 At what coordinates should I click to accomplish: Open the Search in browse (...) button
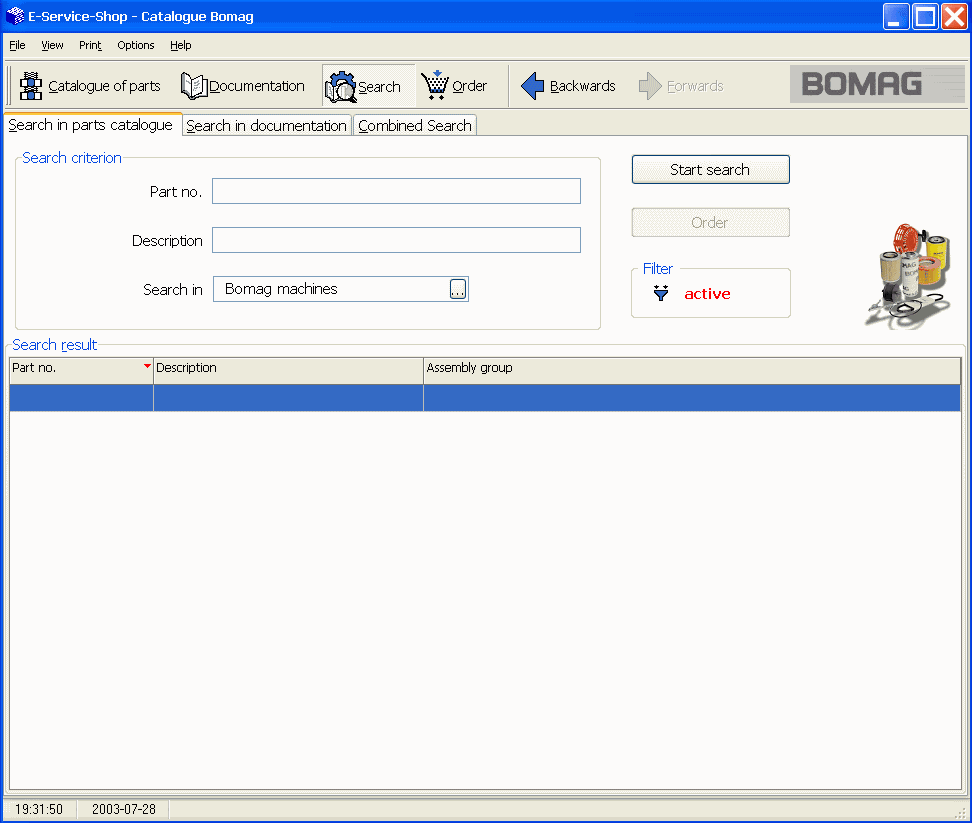pos(457,289)
